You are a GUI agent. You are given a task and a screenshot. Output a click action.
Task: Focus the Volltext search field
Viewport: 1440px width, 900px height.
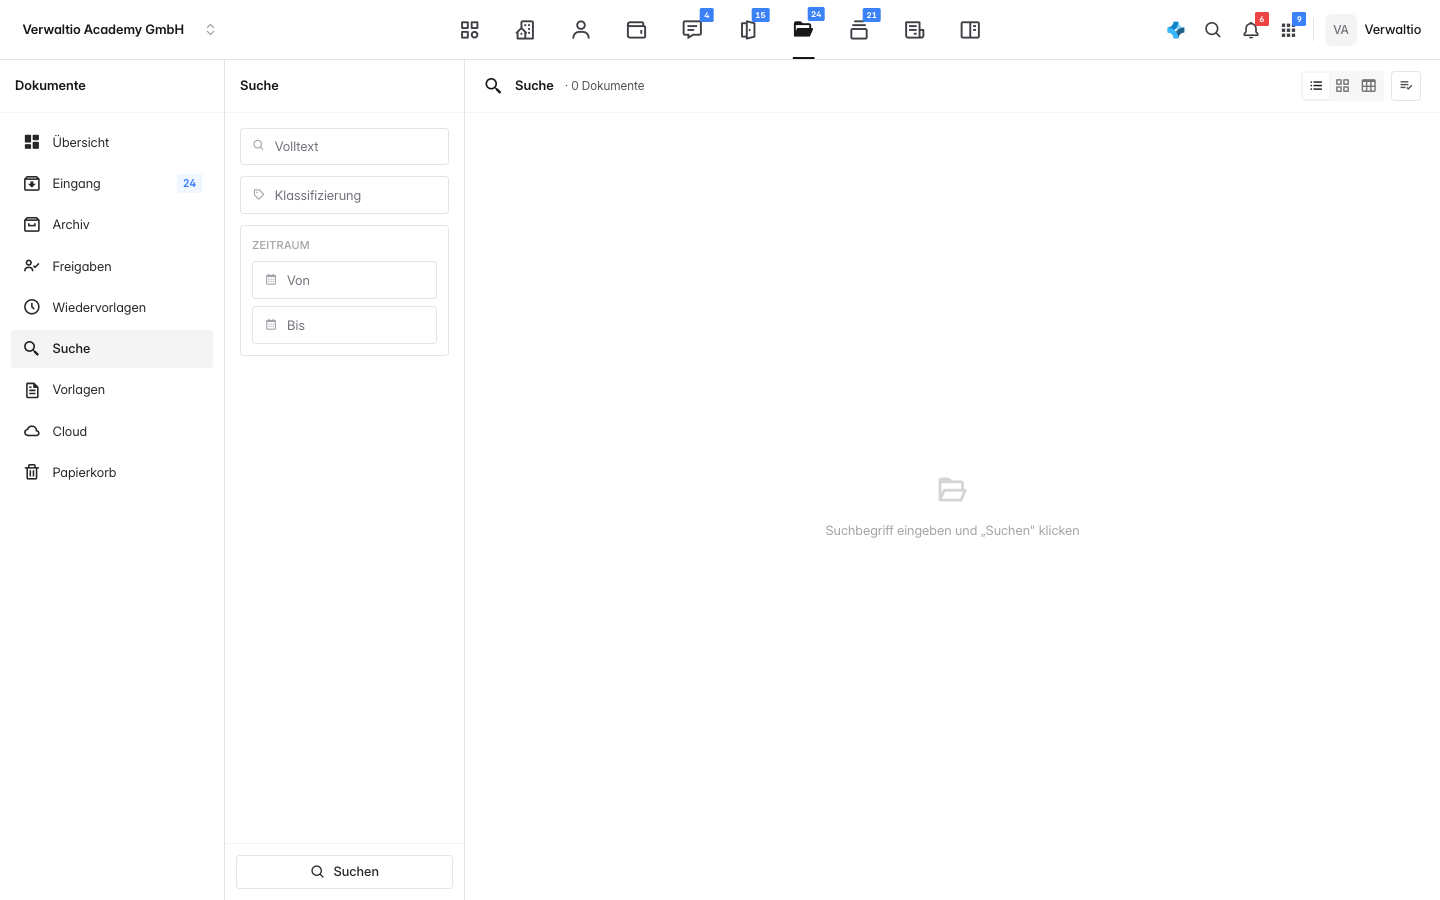point(344,146)
